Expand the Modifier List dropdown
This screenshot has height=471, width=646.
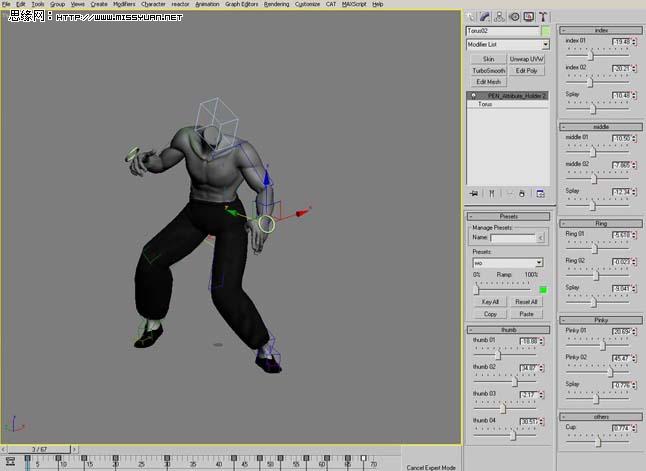(x=545, y=45)
